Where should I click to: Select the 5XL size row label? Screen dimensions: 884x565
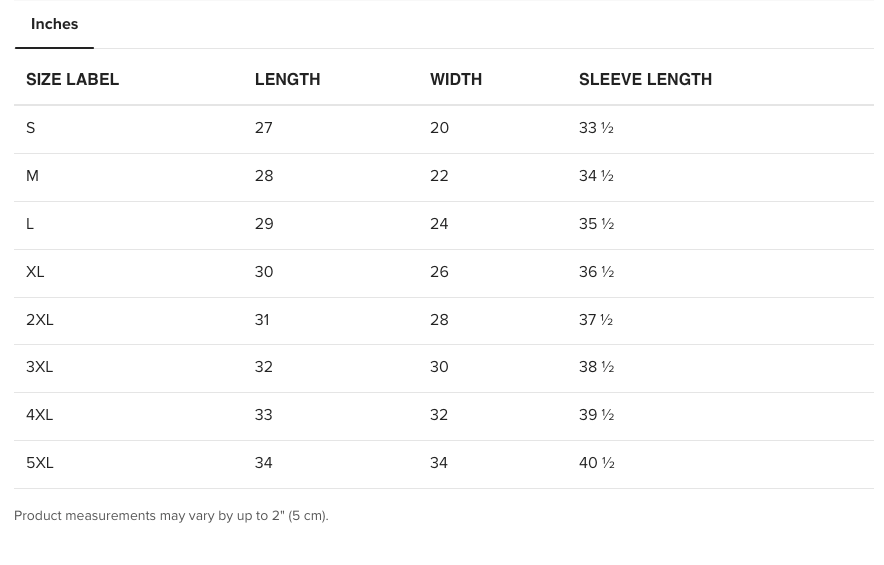click(x=40, y=463)
